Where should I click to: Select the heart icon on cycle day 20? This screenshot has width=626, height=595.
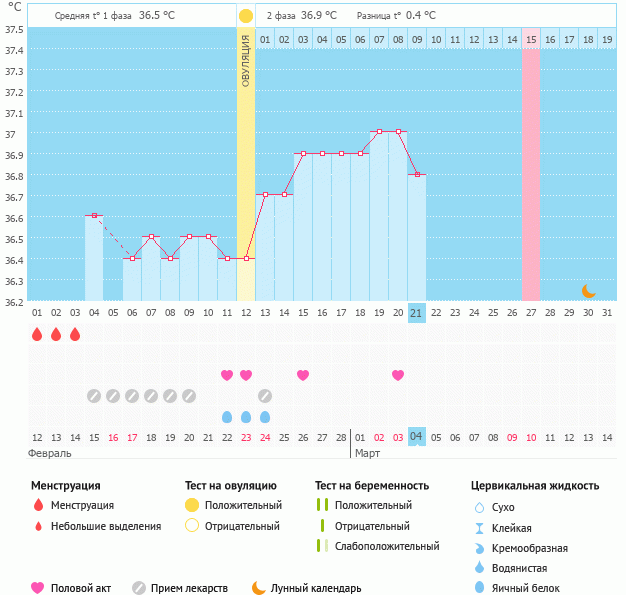(x=398, y=375)
